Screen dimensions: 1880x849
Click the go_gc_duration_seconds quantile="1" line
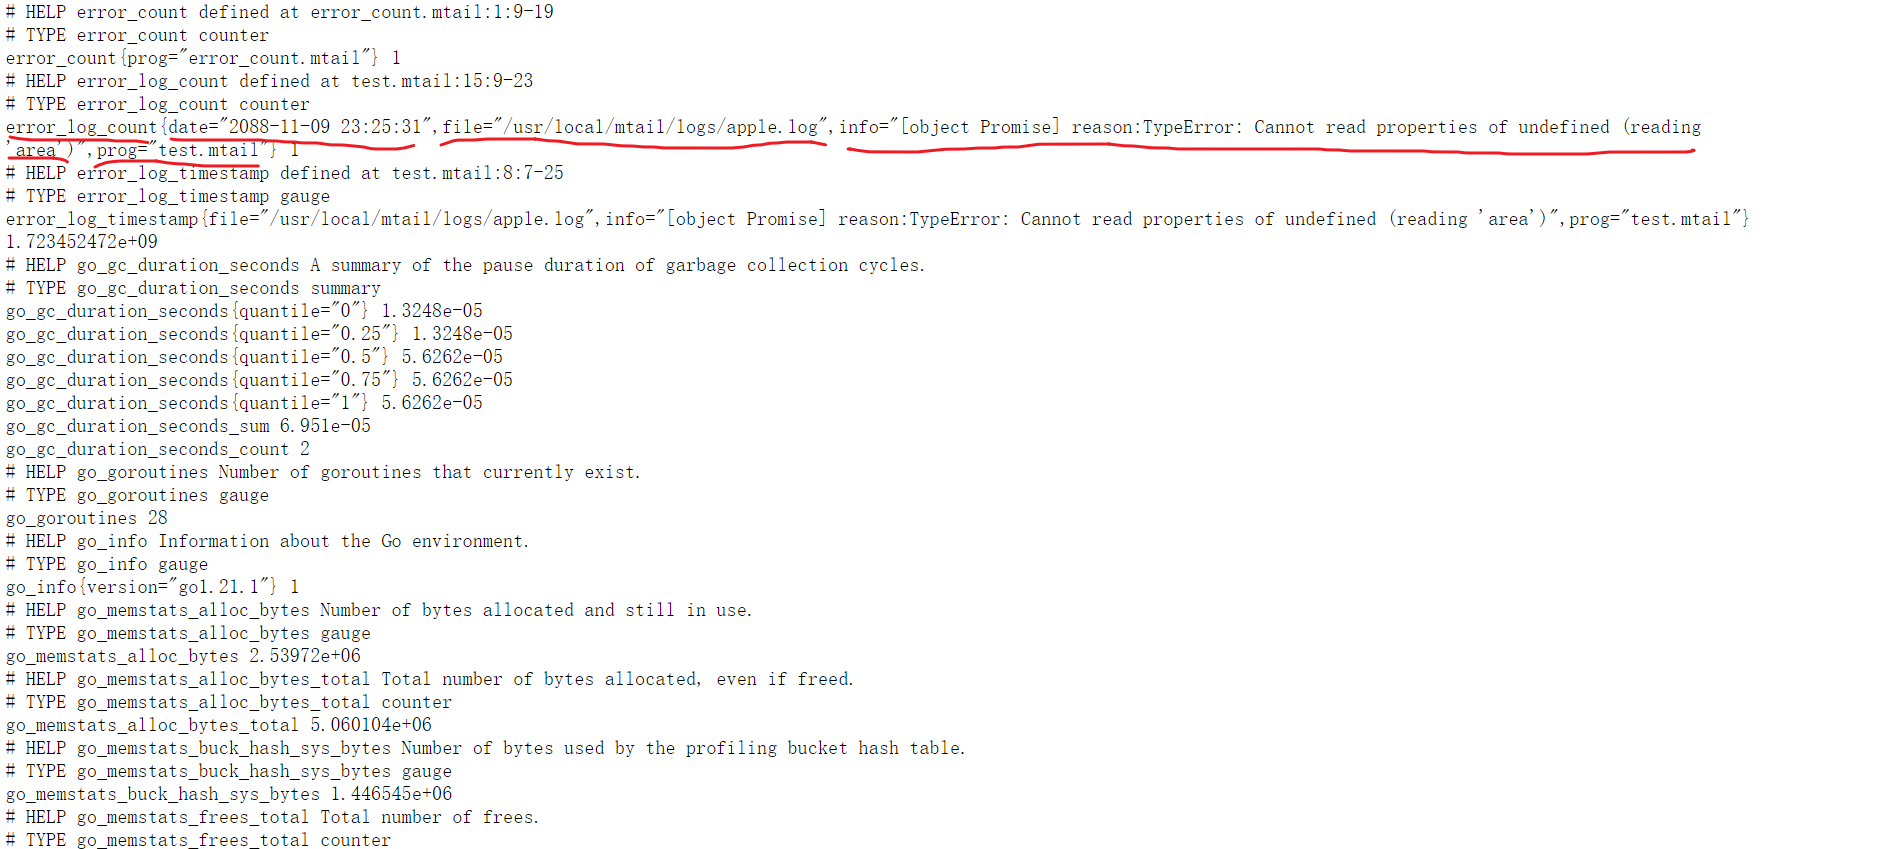244,403
